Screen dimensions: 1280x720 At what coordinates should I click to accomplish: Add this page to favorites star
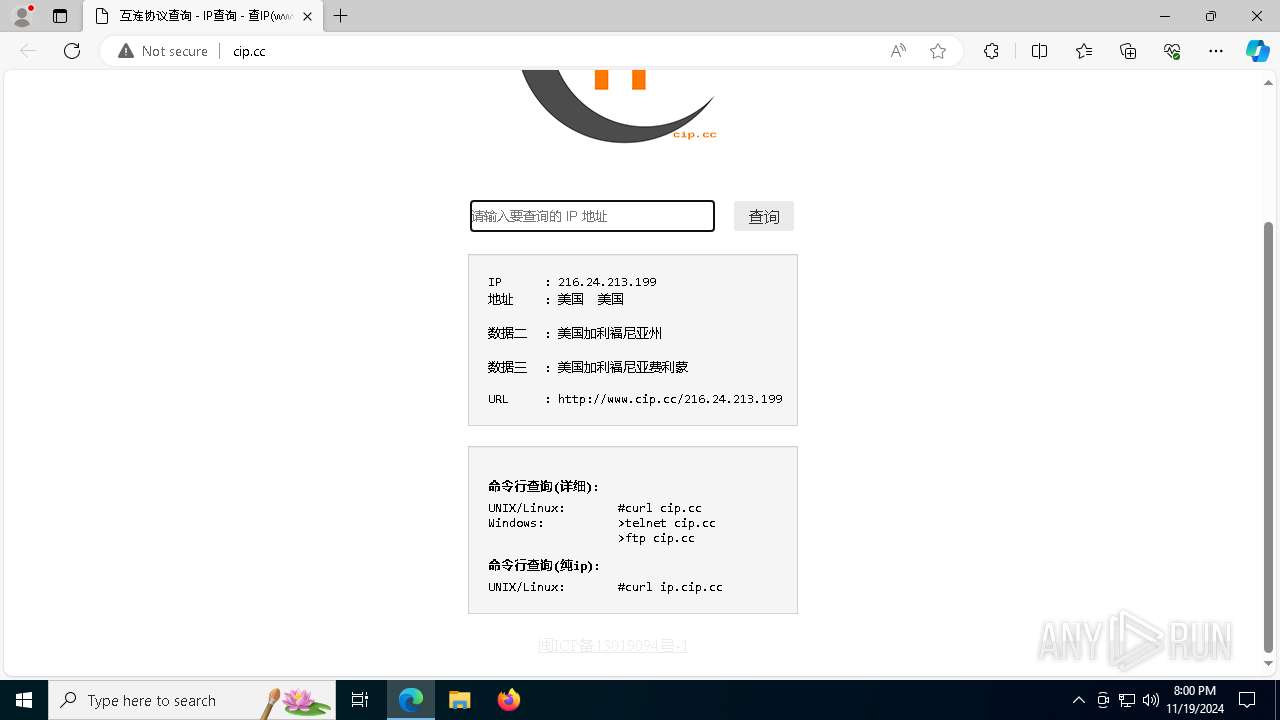click(x=938, y=51)
